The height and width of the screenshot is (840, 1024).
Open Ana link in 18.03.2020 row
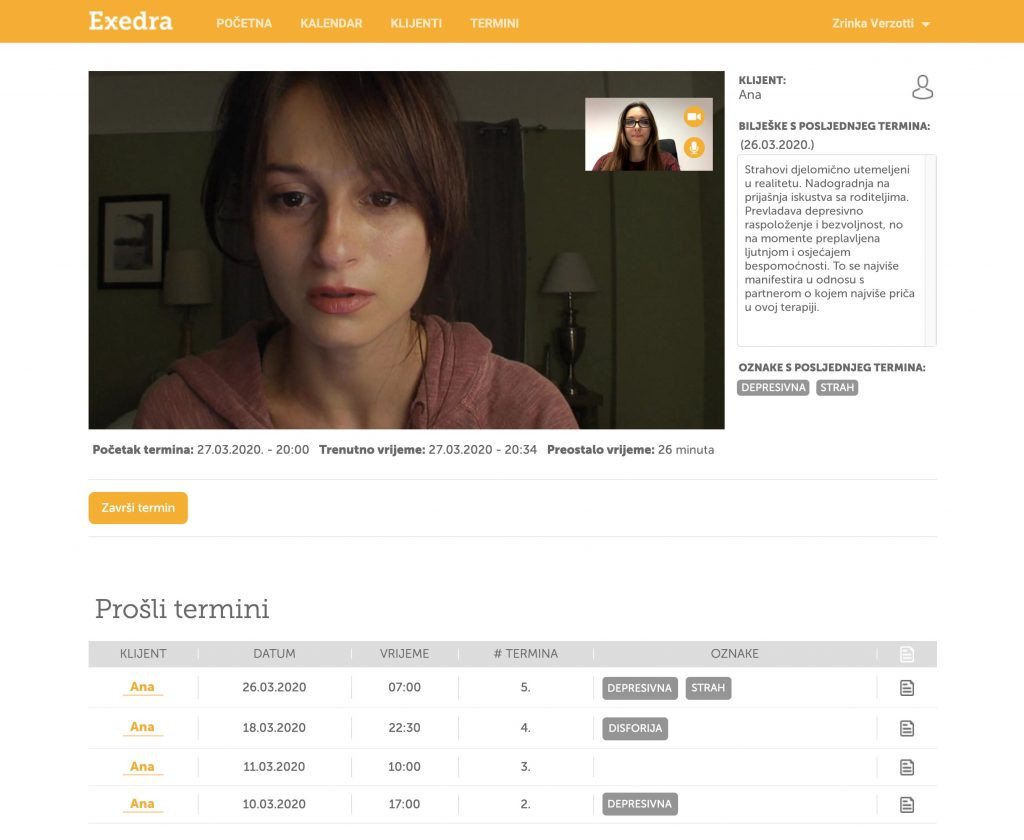point(142,727)
